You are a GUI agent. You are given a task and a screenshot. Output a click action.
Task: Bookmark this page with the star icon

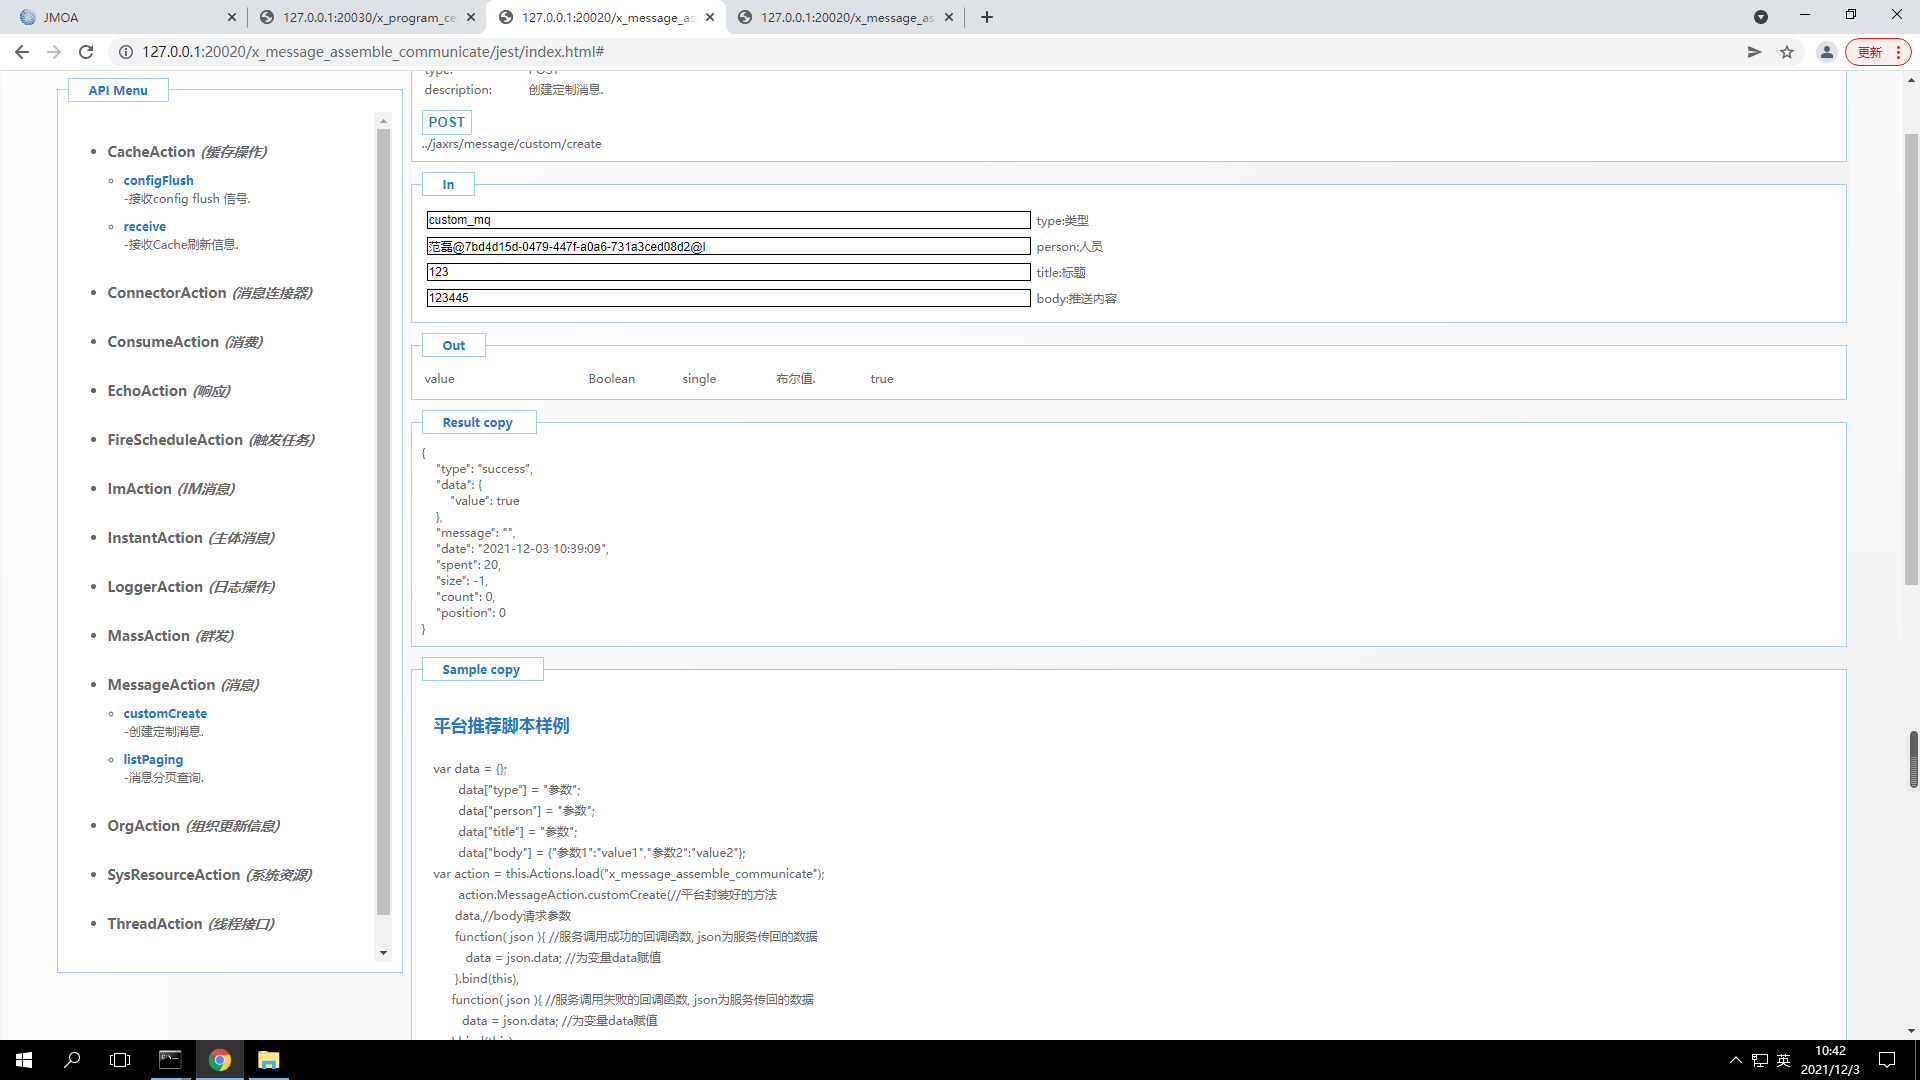1787,52
